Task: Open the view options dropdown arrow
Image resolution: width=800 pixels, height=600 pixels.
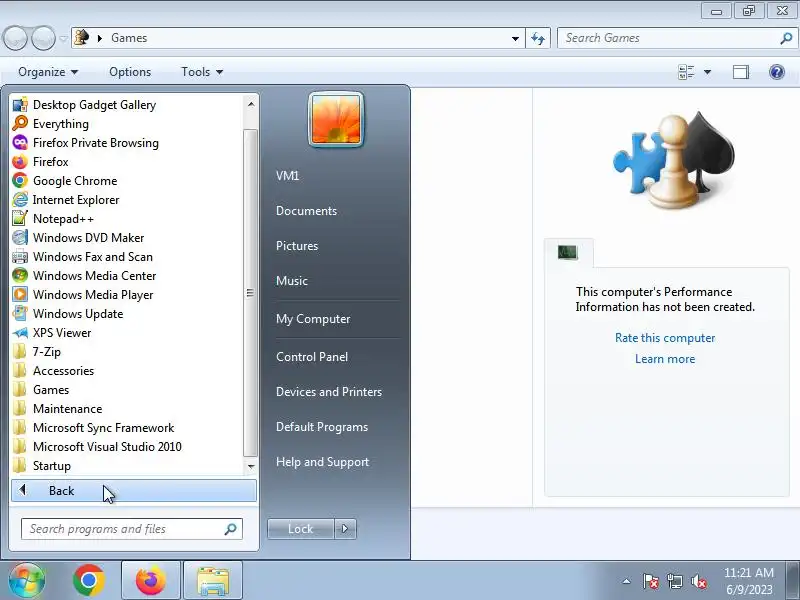Action: (708, 72)
